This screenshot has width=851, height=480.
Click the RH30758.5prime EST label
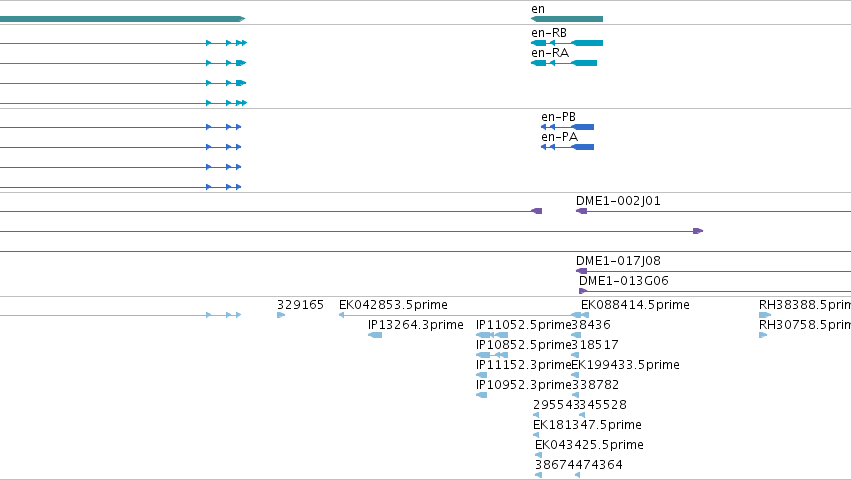tap(805, 325)
